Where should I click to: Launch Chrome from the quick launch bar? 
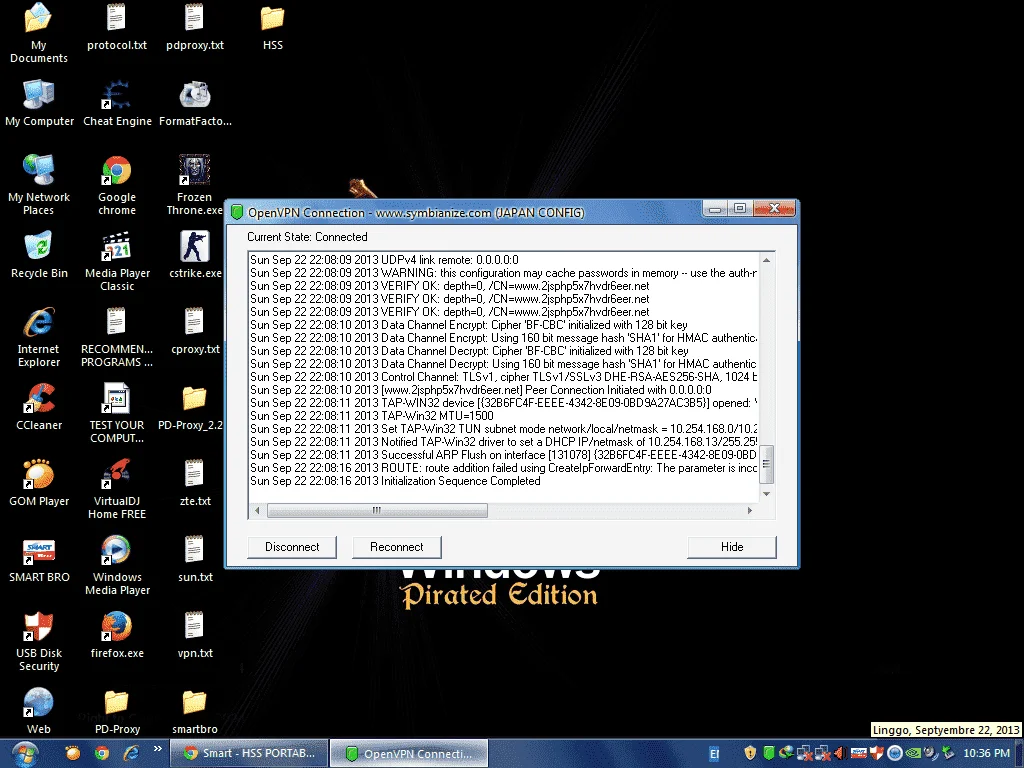point(102,753)
